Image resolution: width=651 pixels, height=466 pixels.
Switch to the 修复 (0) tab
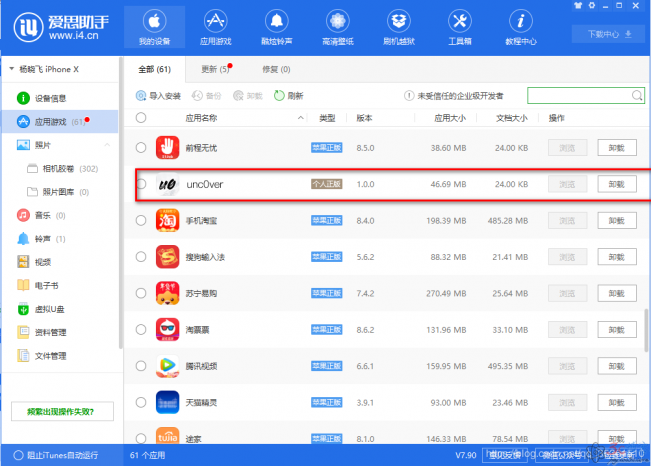tap(276, 69)
